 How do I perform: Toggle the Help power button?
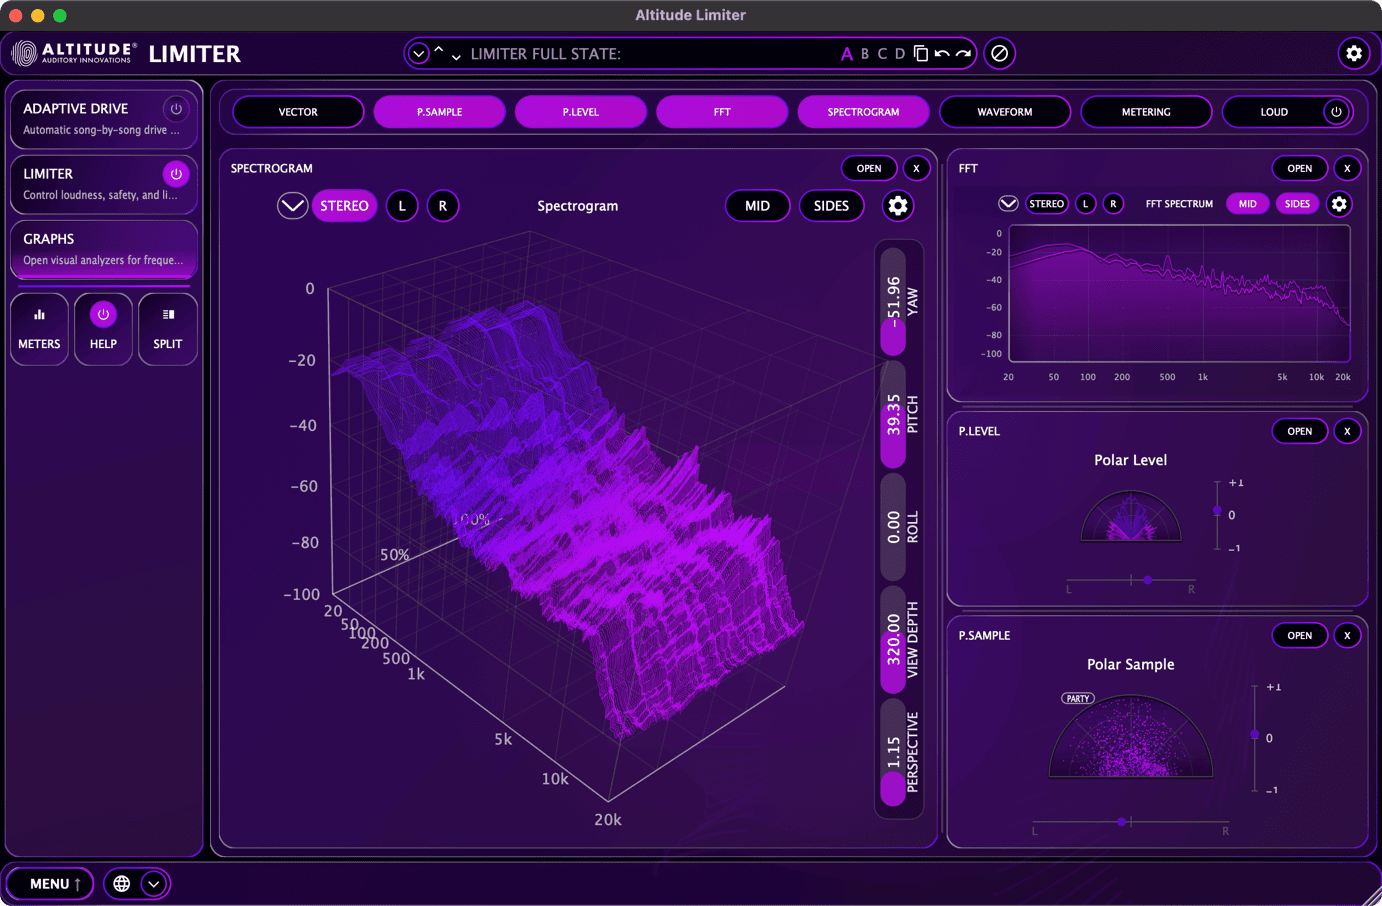[x=103, y=315]
